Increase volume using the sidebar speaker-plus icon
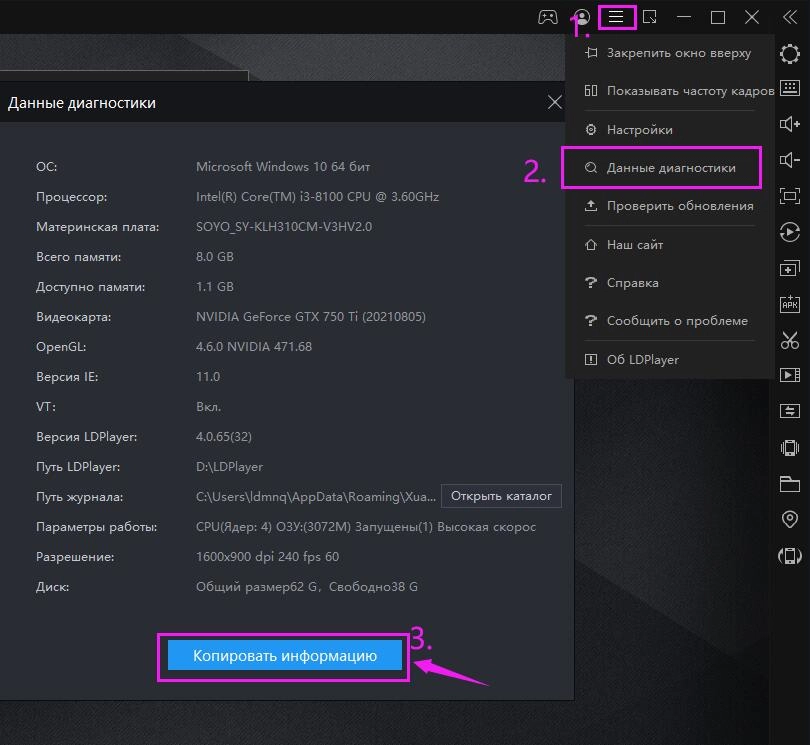Viewport: 810px width, 745px height. (790, 124)
